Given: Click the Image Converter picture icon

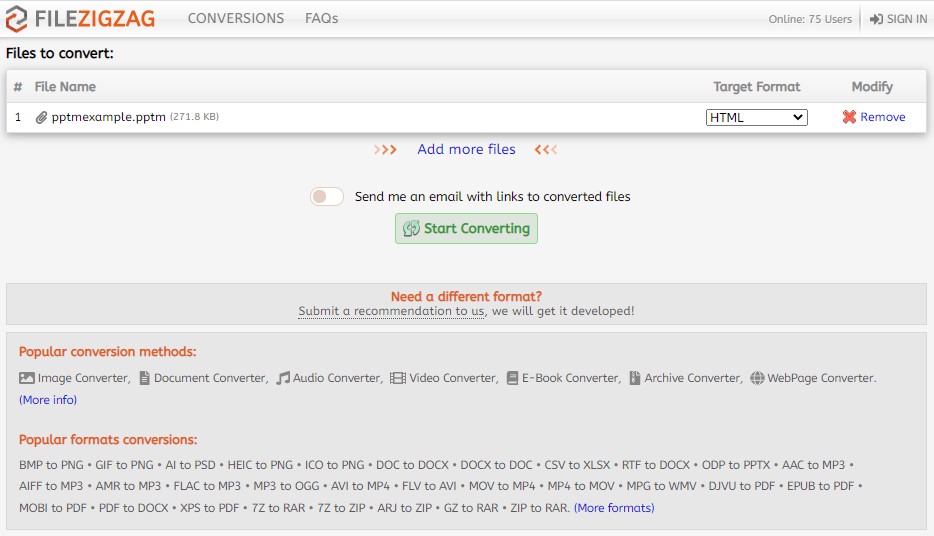Looking at the screenshot, I should coord(27,378).
